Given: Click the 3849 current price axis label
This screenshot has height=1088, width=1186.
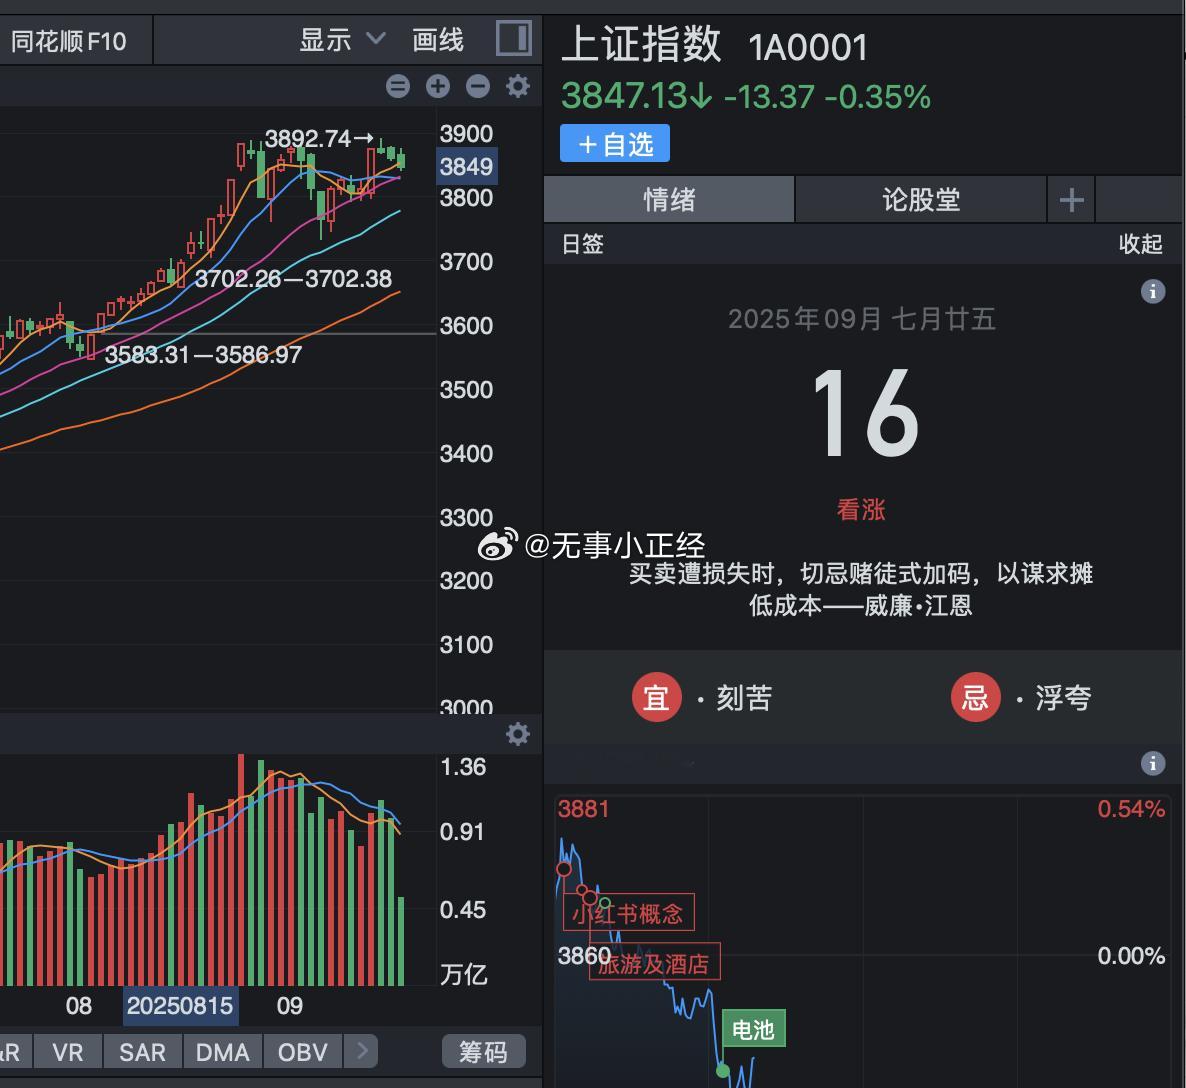Looking at the screenshot, I should tap(467, 166).
